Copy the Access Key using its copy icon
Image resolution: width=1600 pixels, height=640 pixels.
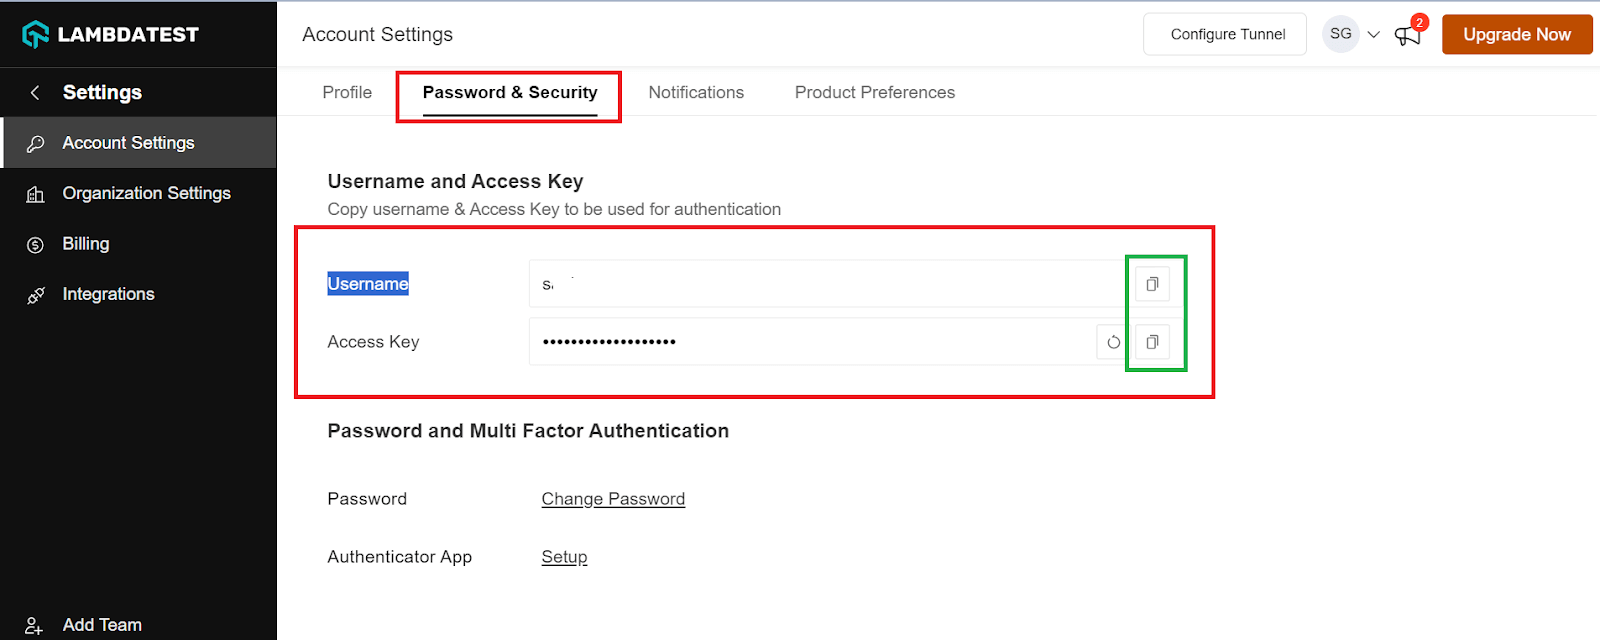[x=1152, y=341]
